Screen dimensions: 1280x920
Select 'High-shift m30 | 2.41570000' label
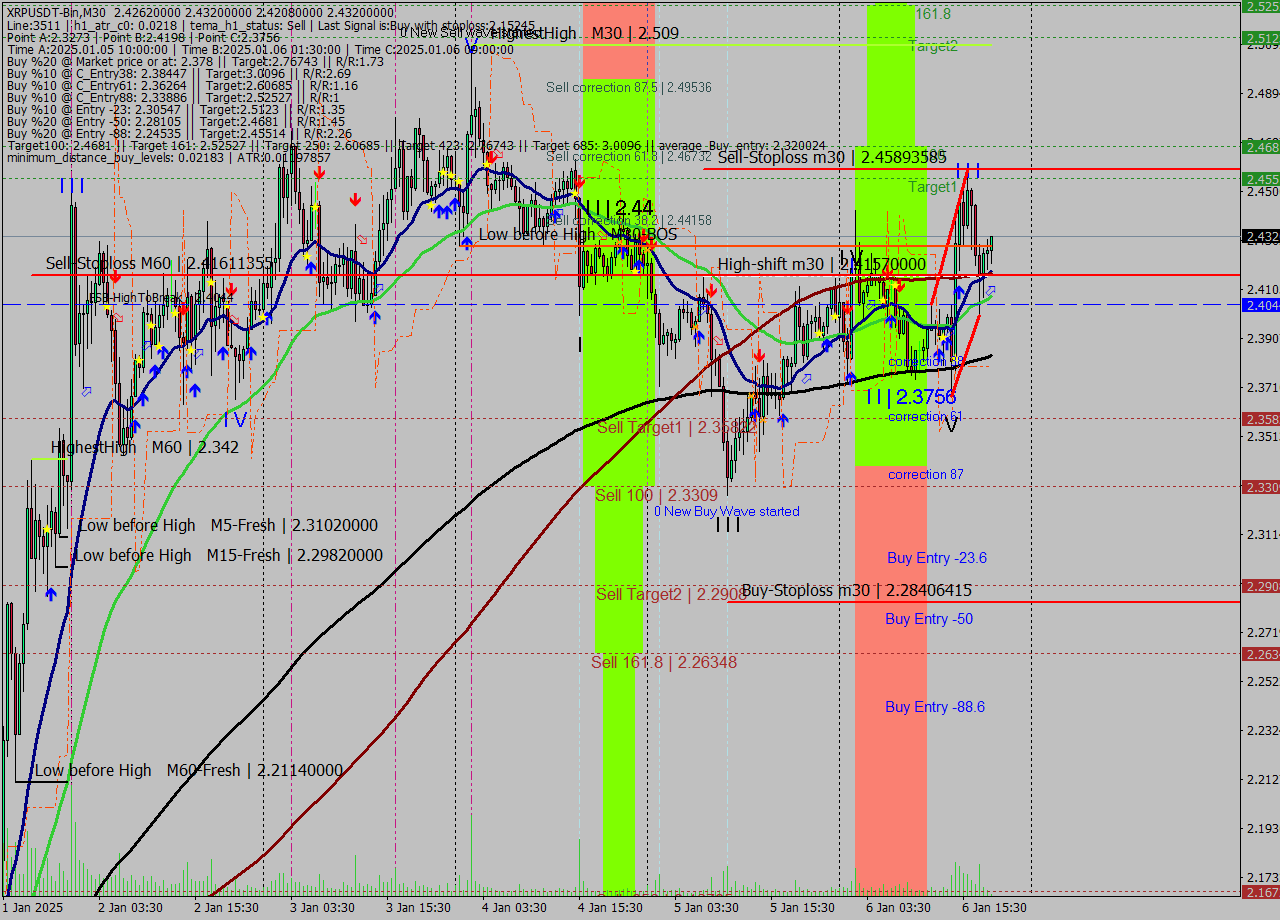(822, 264)
